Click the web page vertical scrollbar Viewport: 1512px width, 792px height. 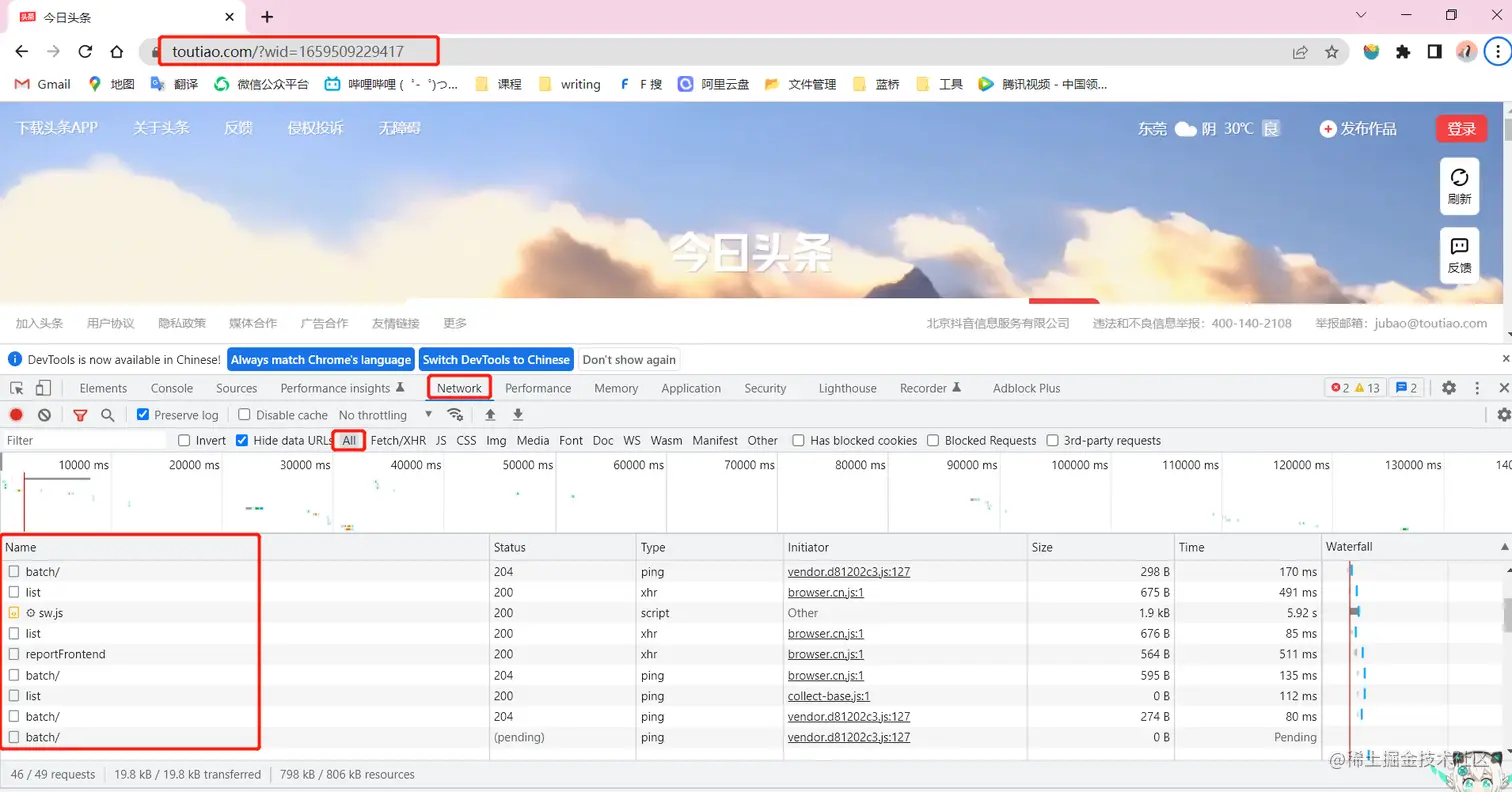(1507, 130)
